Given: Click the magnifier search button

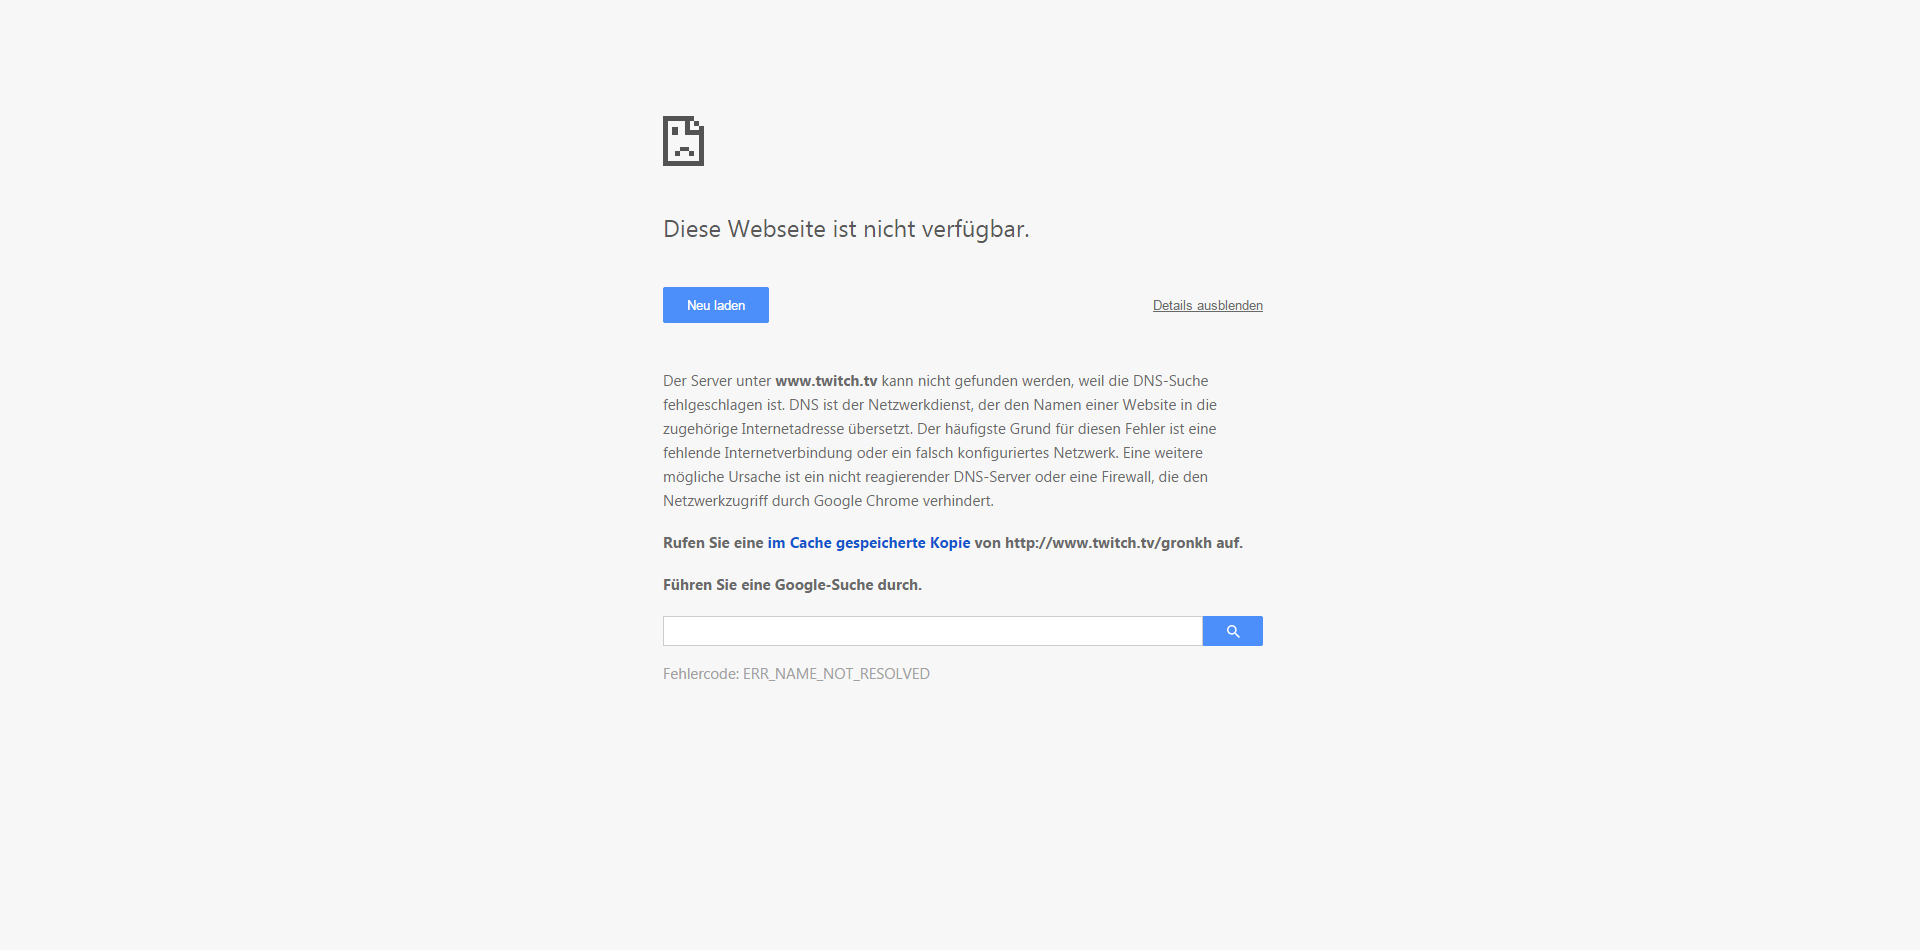Looking at the screenshot, I should pos(1232,631).
